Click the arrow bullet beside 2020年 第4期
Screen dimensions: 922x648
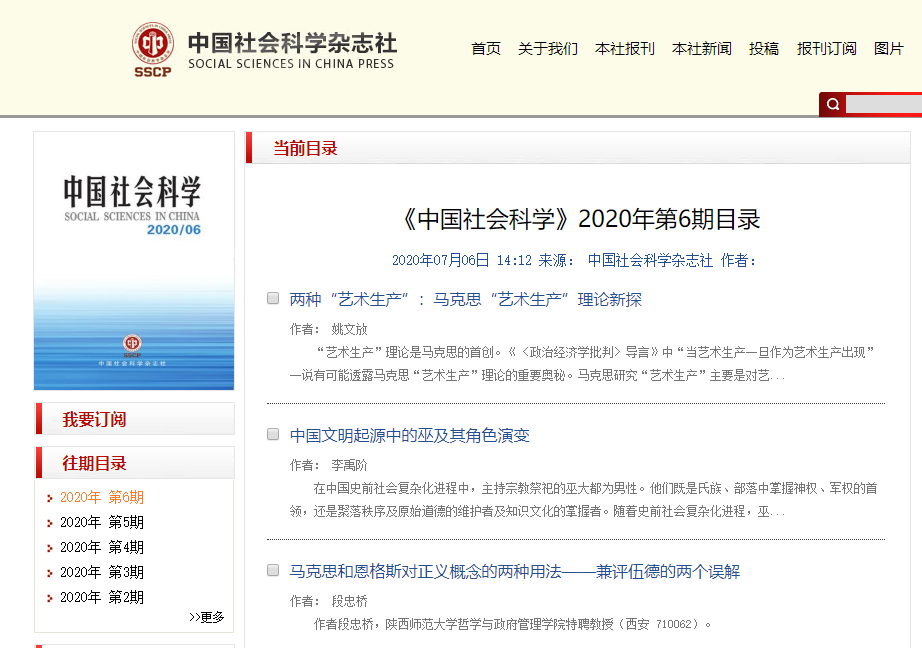point(50,548)
